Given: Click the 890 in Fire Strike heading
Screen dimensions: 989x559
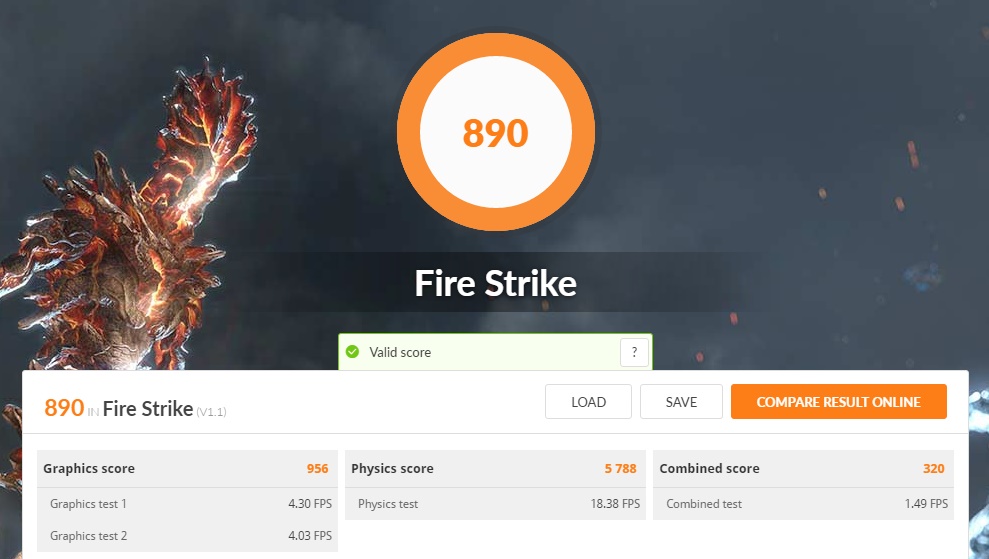Looking at the screenshot, I should pos(119,408).
